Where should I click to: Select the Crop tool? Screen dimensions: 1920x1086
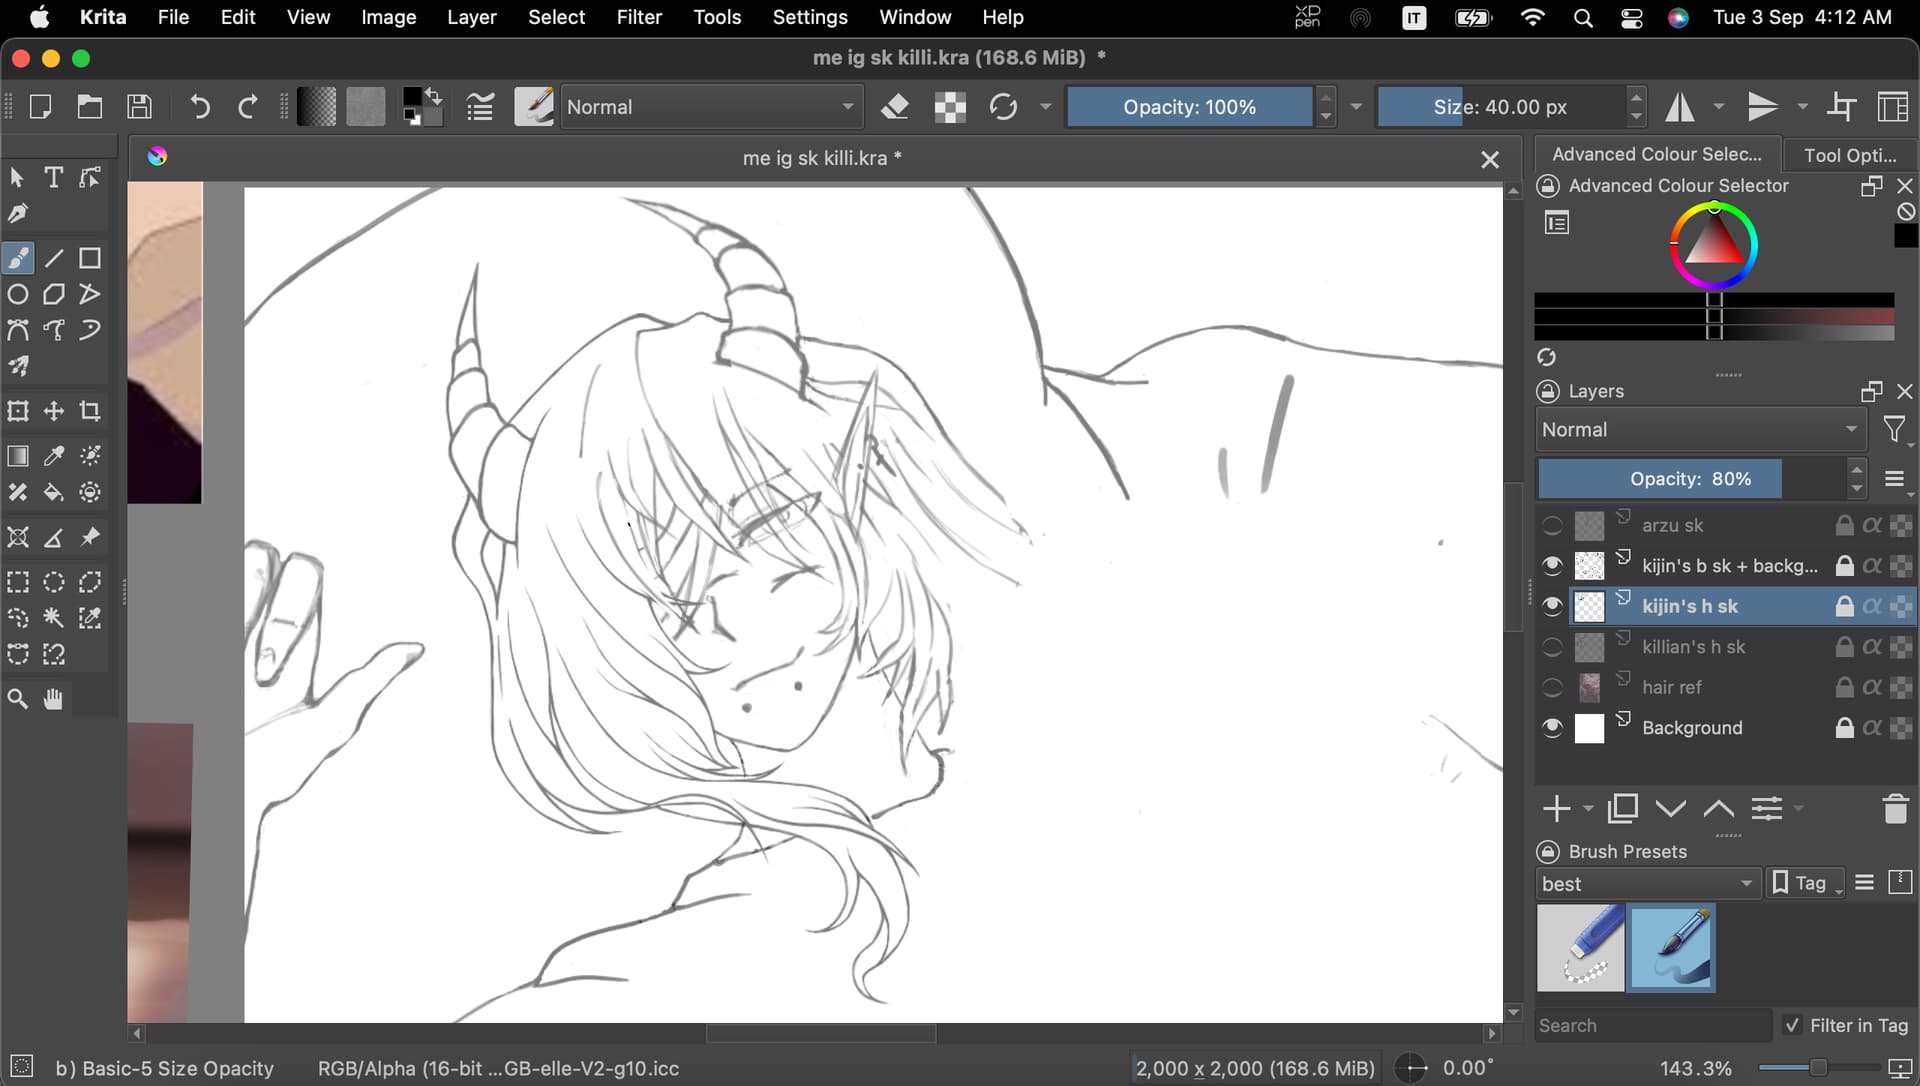pos(90,411)
